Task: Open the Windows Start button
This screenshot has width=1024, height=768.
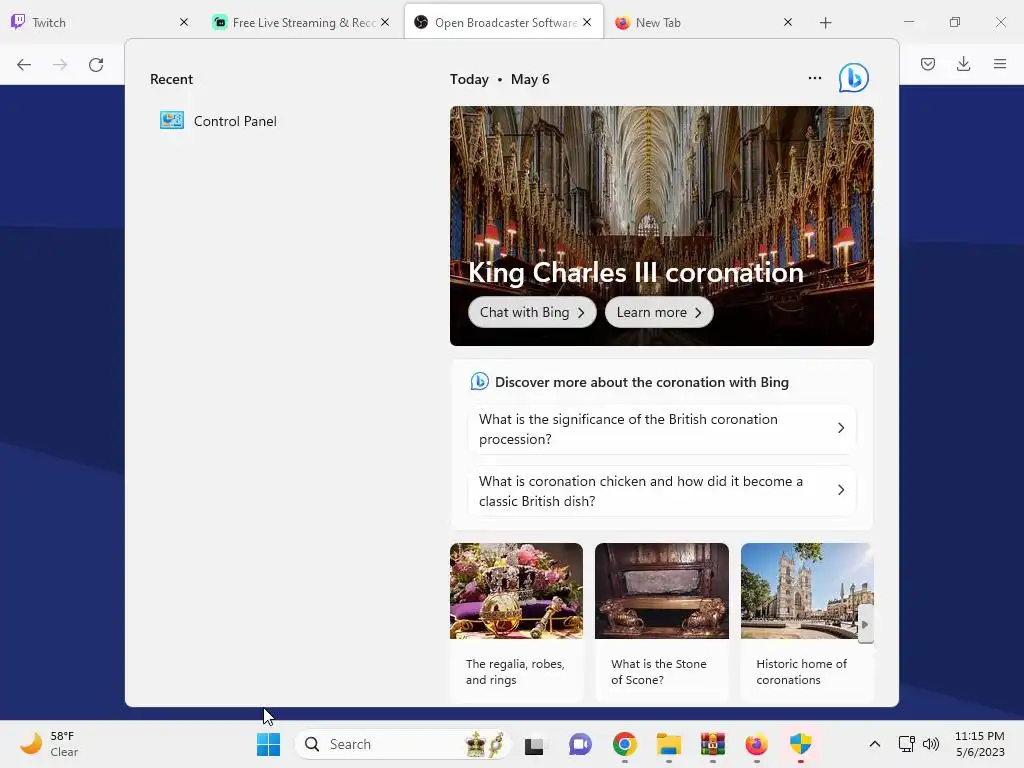Action: coord(268,744)
